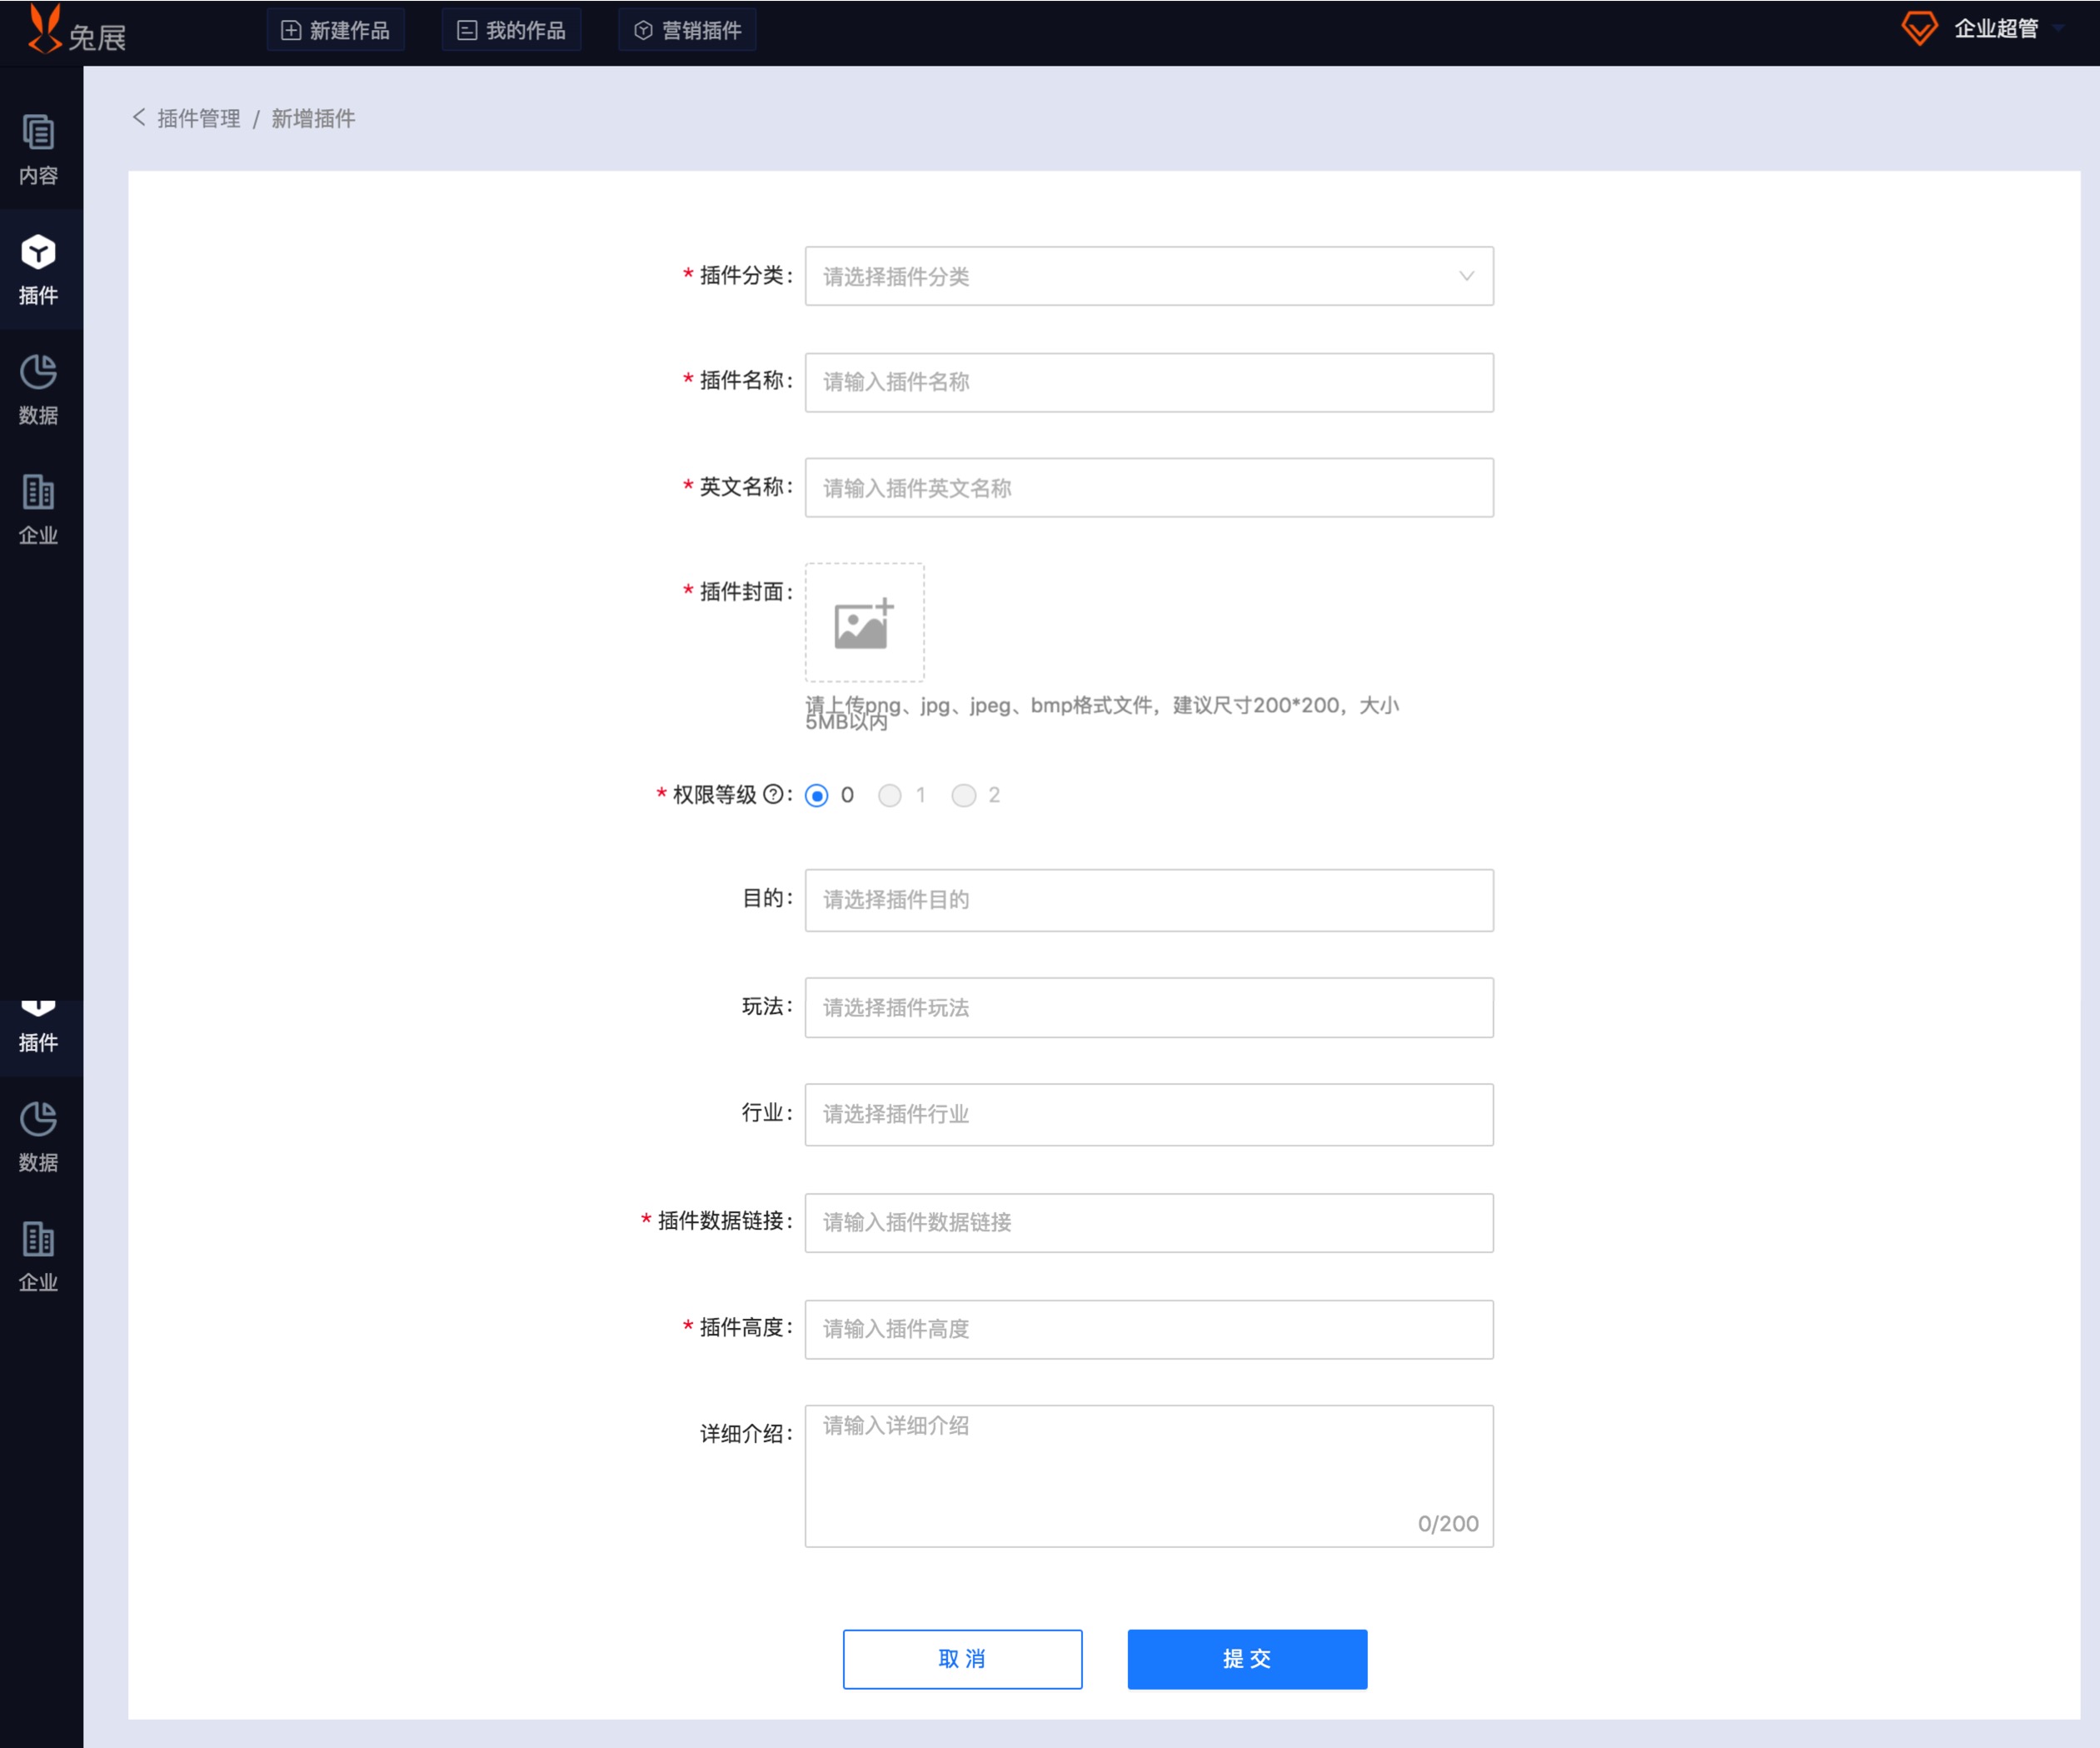Open the 插件分类 dropdown

tap(1149, 276)
